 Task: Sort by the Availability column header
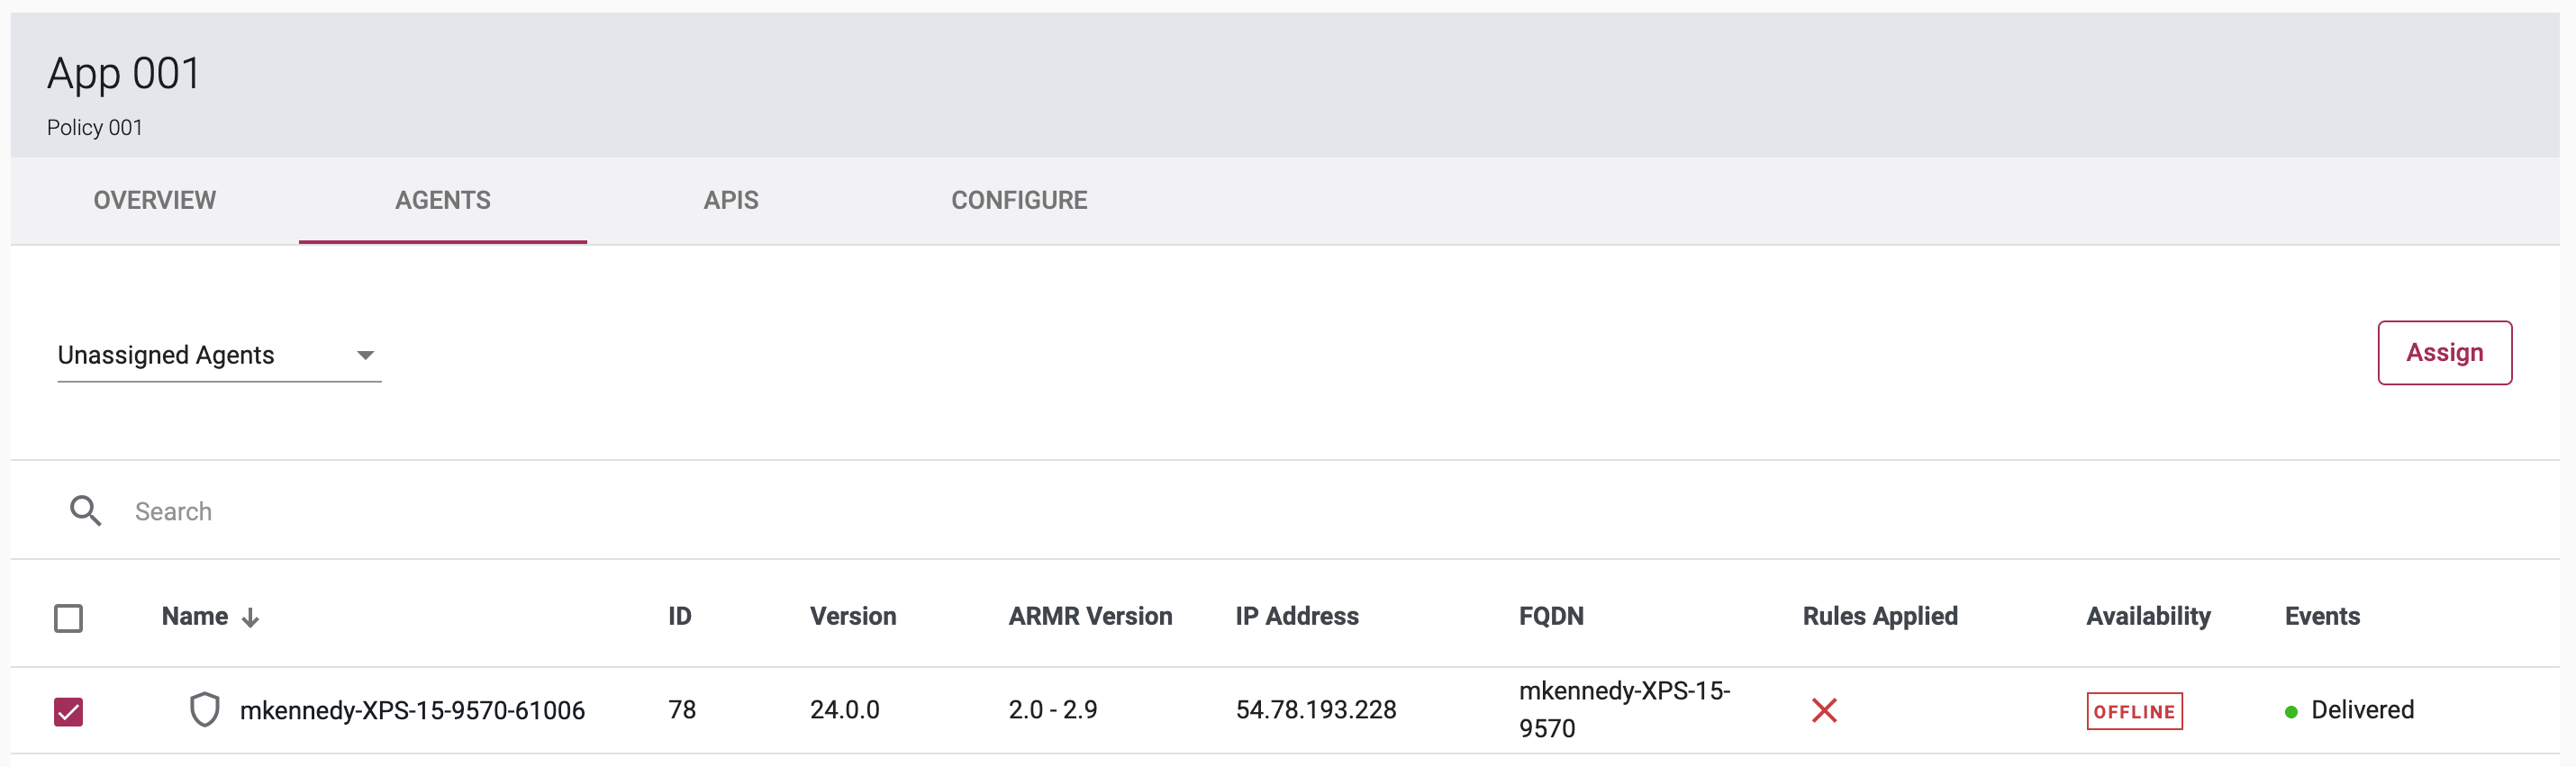tap(2147, 616)
